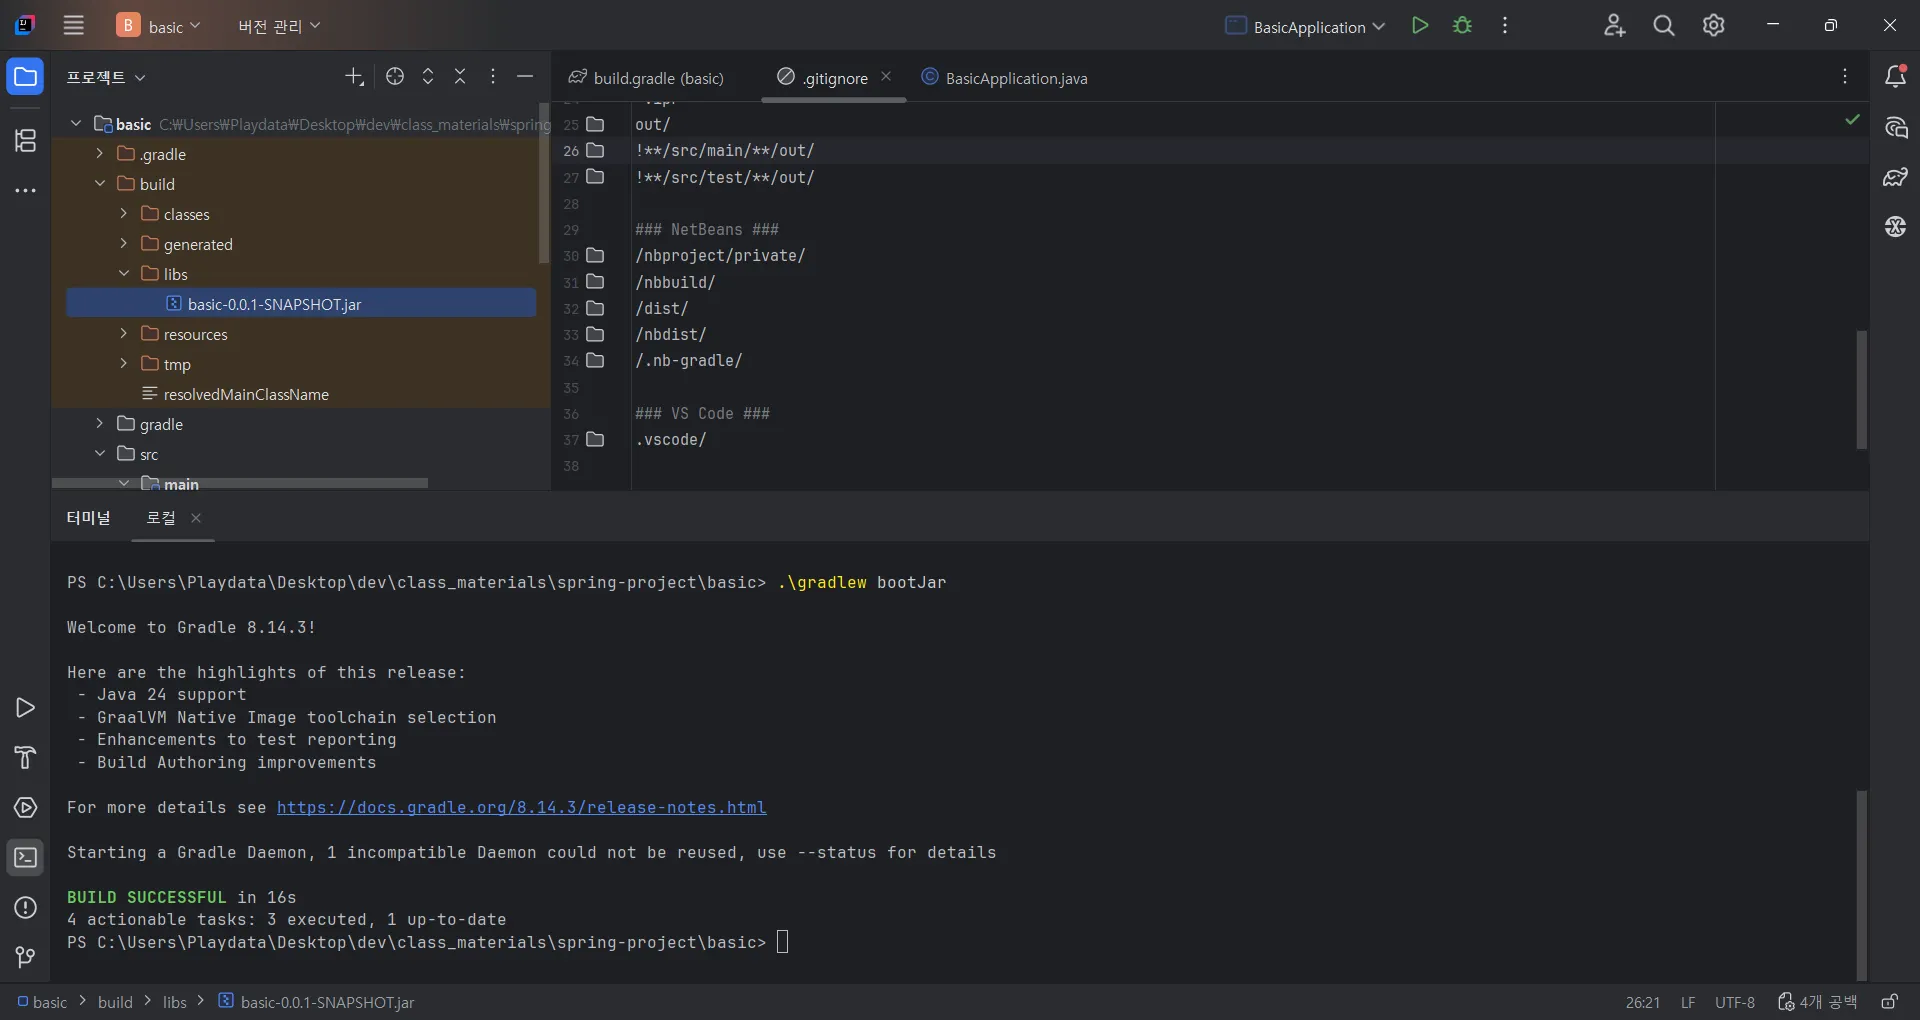Select basic-0.0.1-SNAPSHOT.jar in project tree

[301, 304]
